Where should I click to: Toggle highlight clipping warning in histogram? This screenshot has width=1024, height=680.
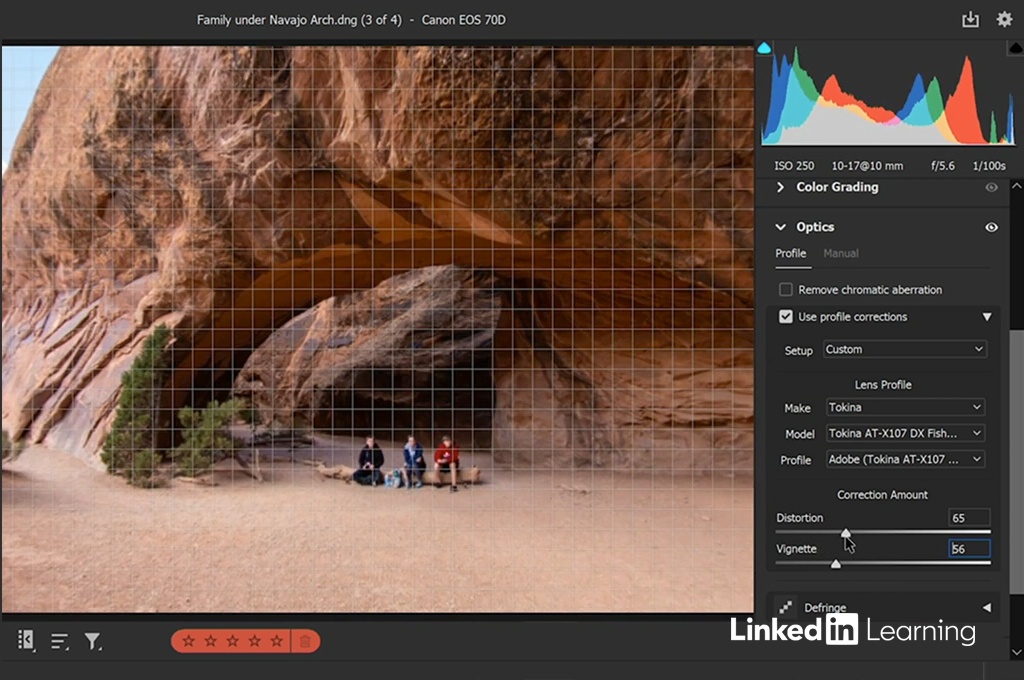tap(1016, 47)
